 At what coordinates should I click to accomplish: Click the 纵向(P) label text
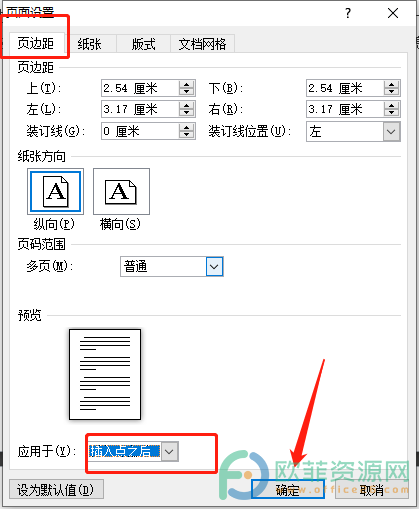click(x=54, y=224)
